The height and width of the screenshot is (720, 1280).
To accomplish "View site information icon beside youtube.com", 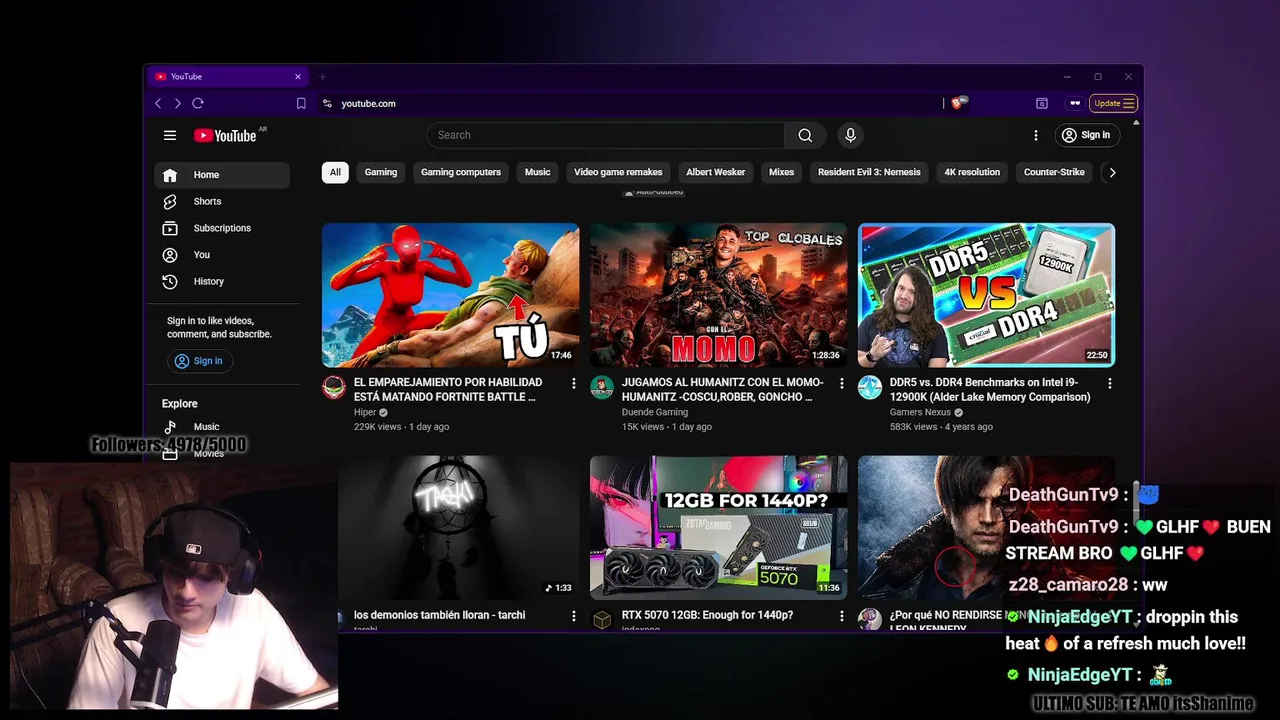I will tap(327, 103).
